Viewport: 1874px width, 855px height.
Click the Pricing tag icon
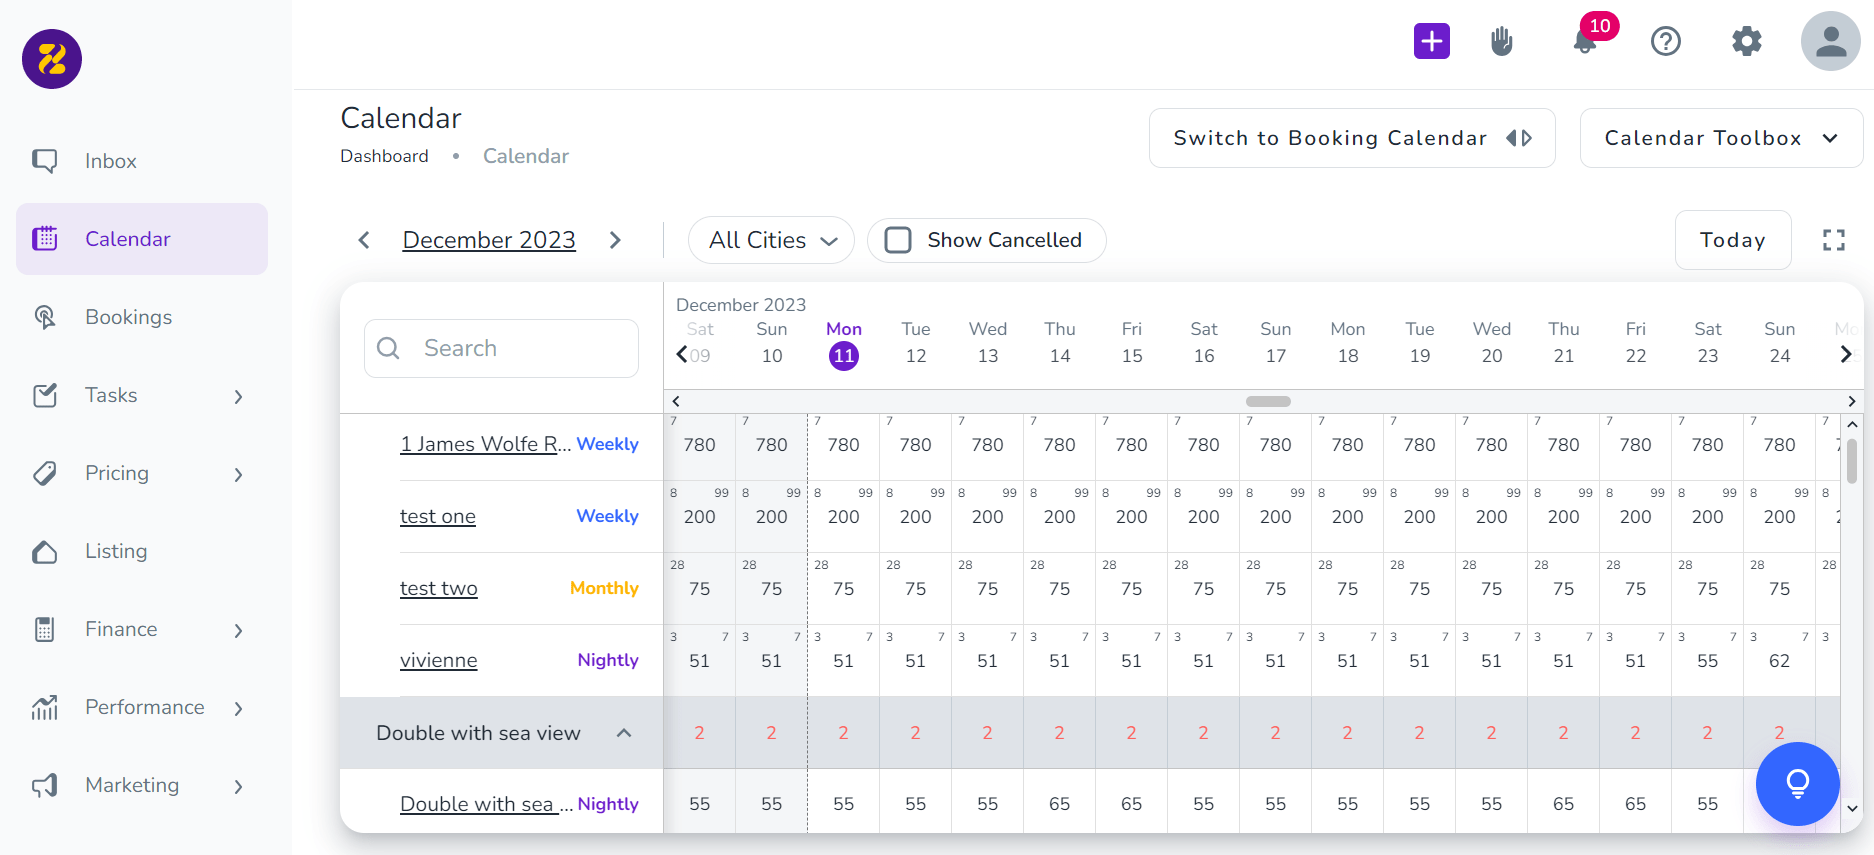tap(45, 473)
